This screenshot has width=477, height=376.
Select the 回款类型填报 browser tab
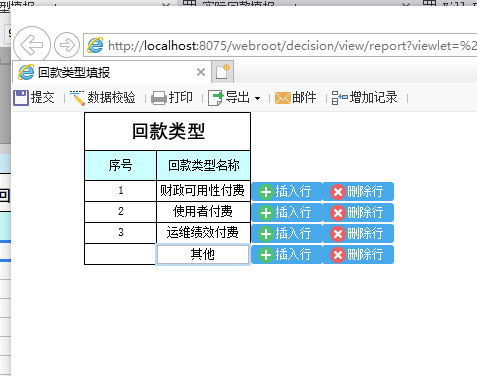click(112, 72)
